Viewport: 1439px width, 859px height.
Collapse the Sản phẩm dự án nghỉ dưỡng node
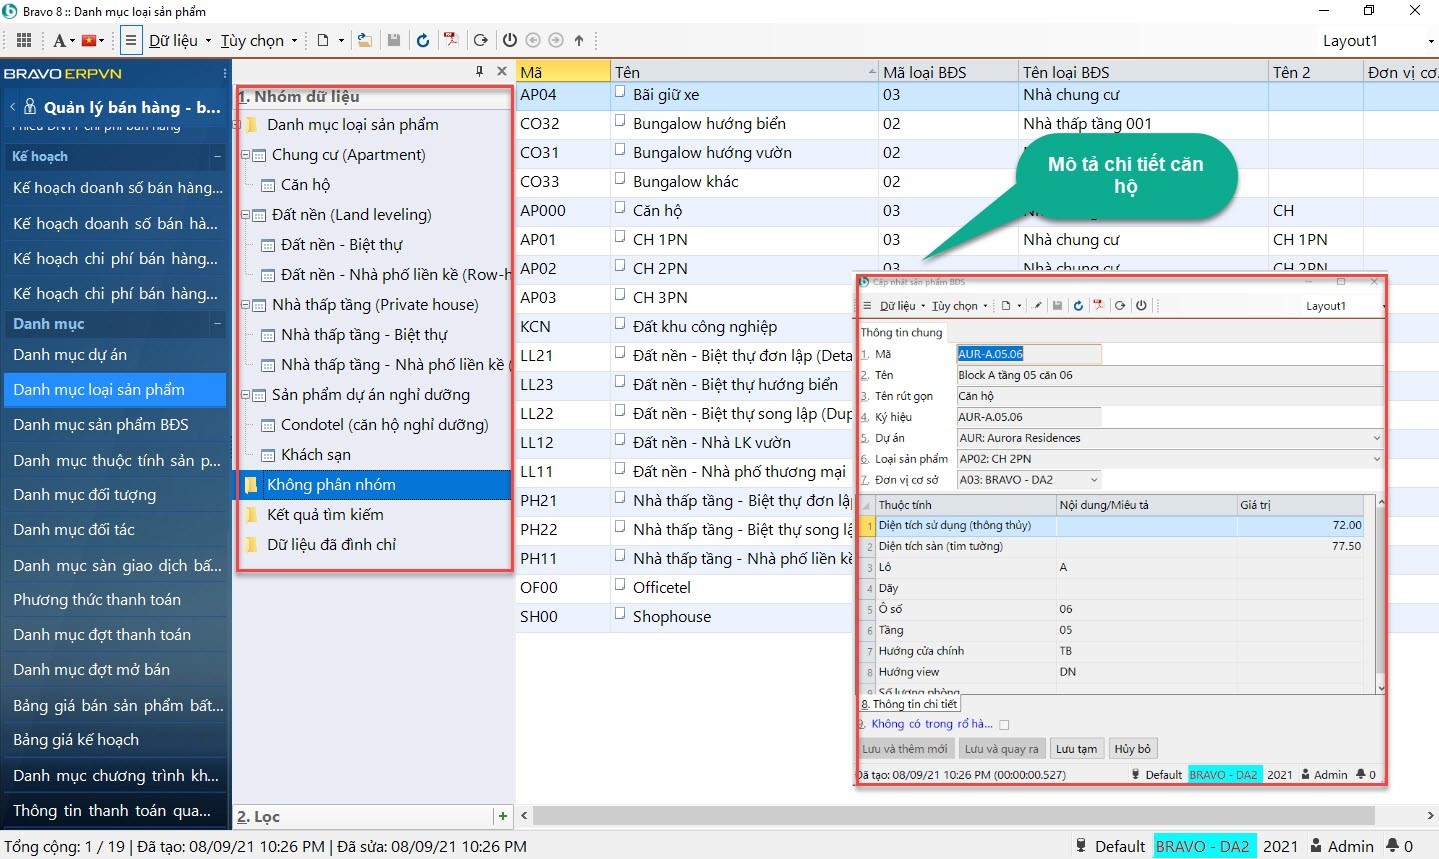(x=246, y=395)
